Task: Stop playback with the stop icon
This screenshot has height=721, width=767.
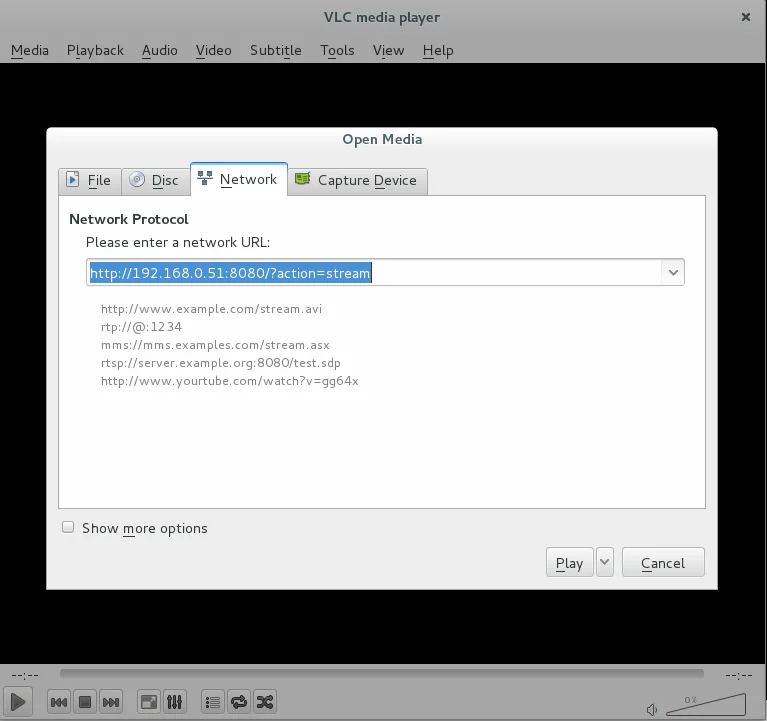Action: tap(85, 702)
